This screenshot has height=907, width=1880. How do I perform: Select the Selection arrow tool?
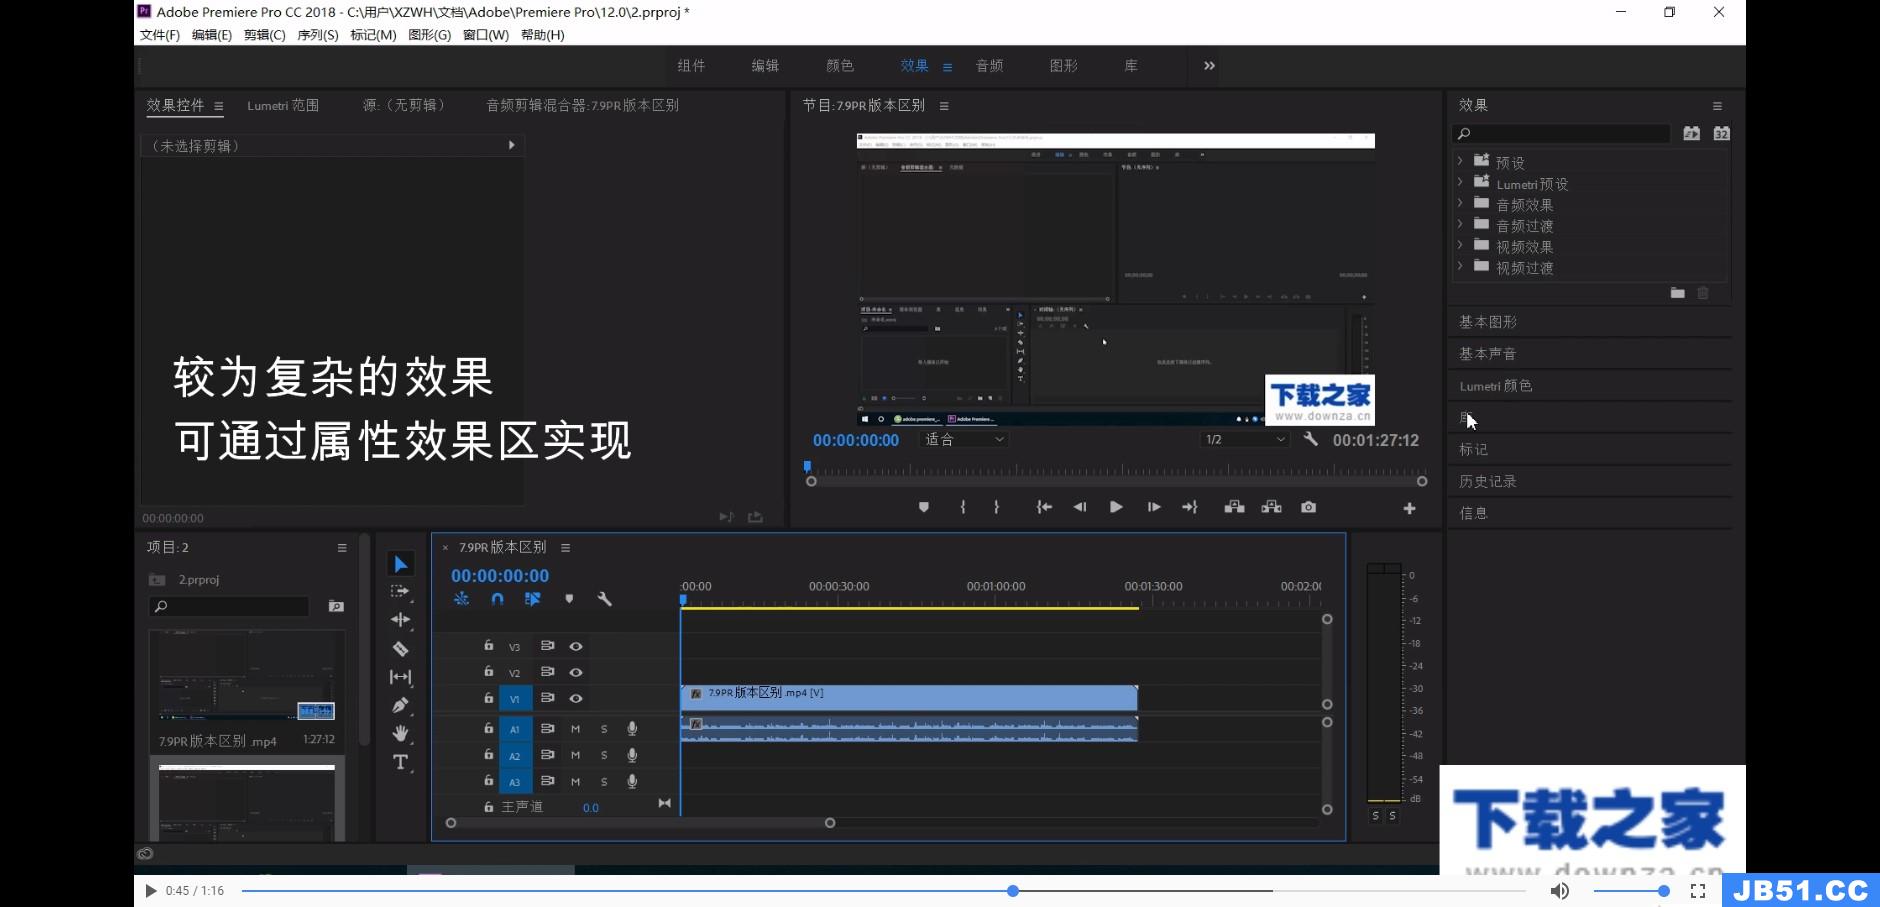tap(400, 564)
